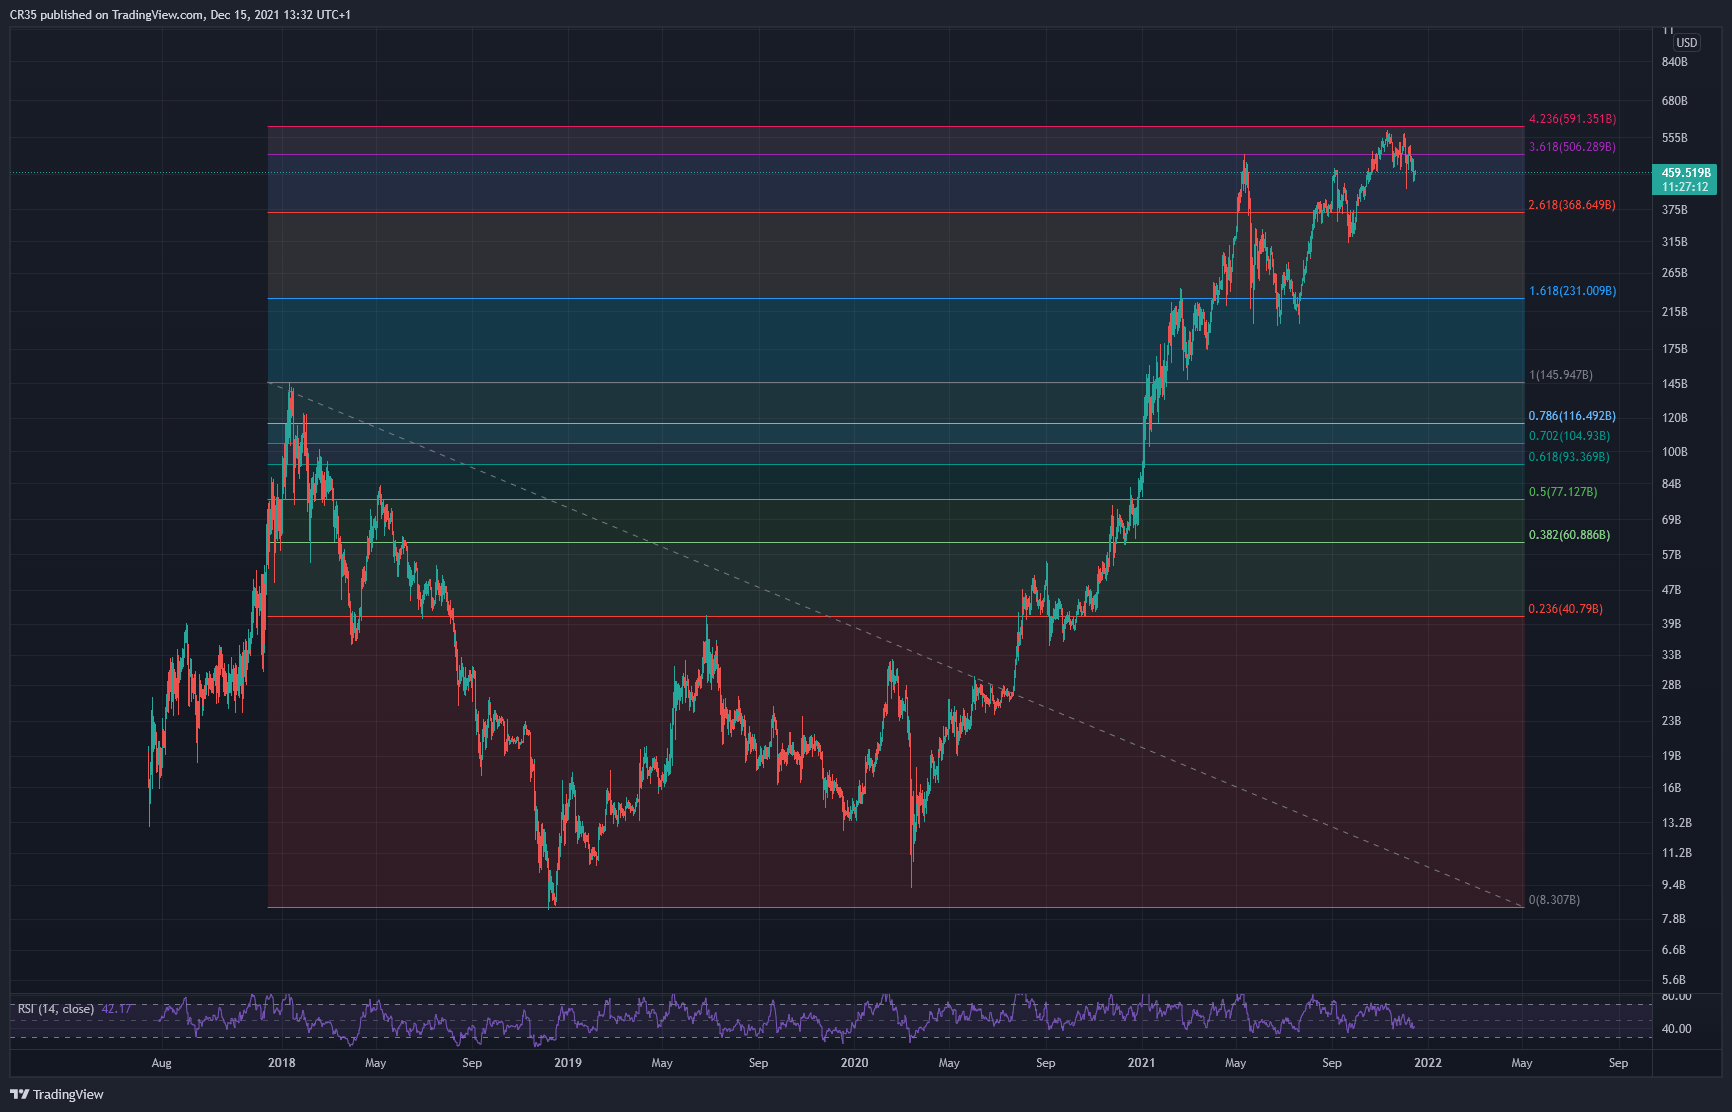
Task: Select the 4.236(591.351B) Fibonacci label
Action: (x=1572, y=119)
